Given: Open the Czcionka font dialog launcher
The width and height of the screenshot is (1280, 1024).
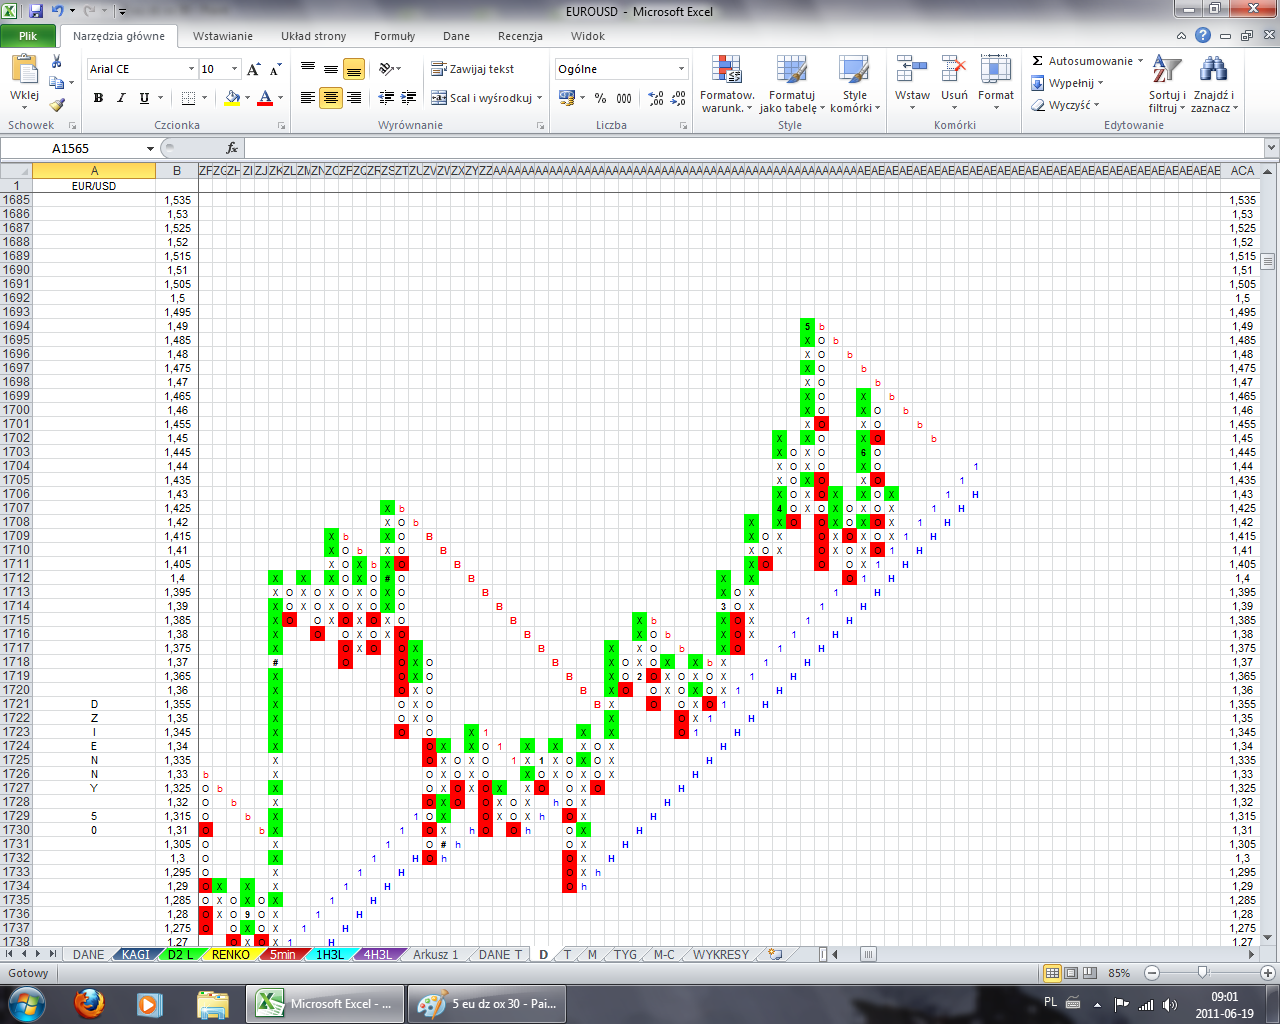Looking at the screenshot, I should pos(281,126).
